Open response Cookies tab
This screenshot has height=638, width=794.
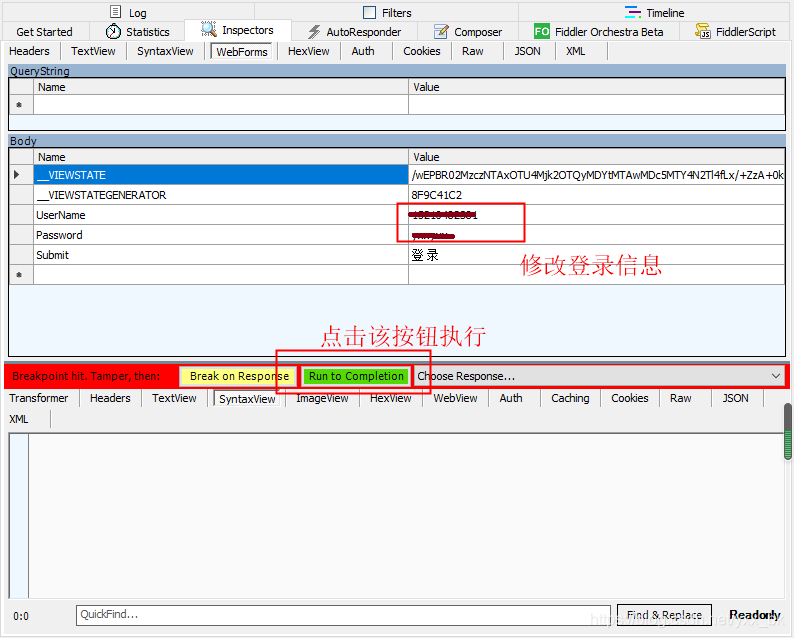pos(629,398)
